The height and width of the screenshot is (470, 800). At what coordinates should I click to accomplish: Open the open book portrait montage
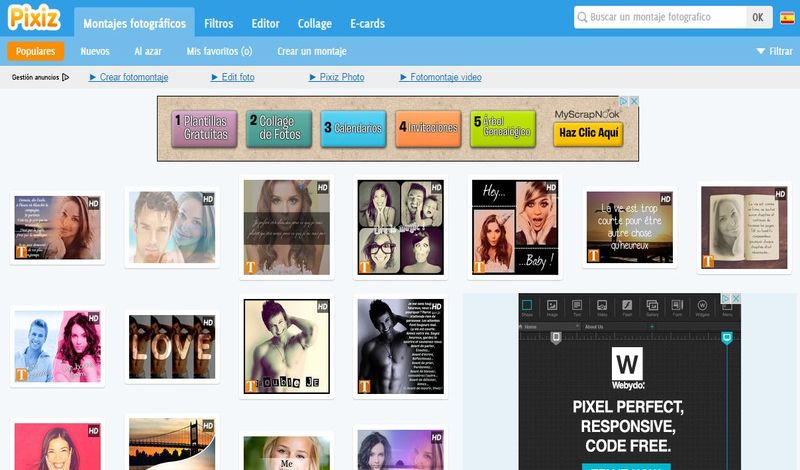coord(744,228)
